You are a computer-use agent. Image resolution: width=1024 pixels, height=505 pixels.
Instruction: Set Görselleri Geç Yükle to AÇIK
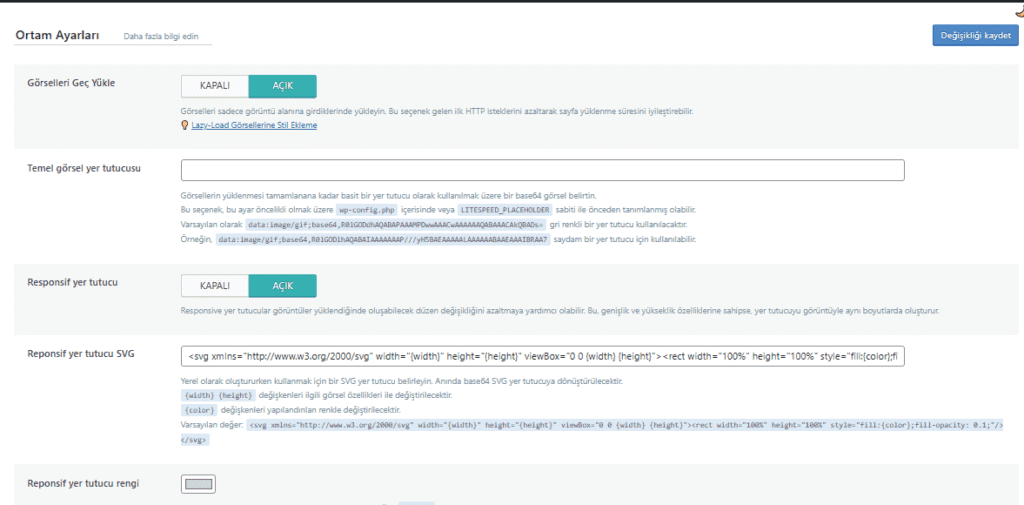pyautogui.click(x=282, y=86)
